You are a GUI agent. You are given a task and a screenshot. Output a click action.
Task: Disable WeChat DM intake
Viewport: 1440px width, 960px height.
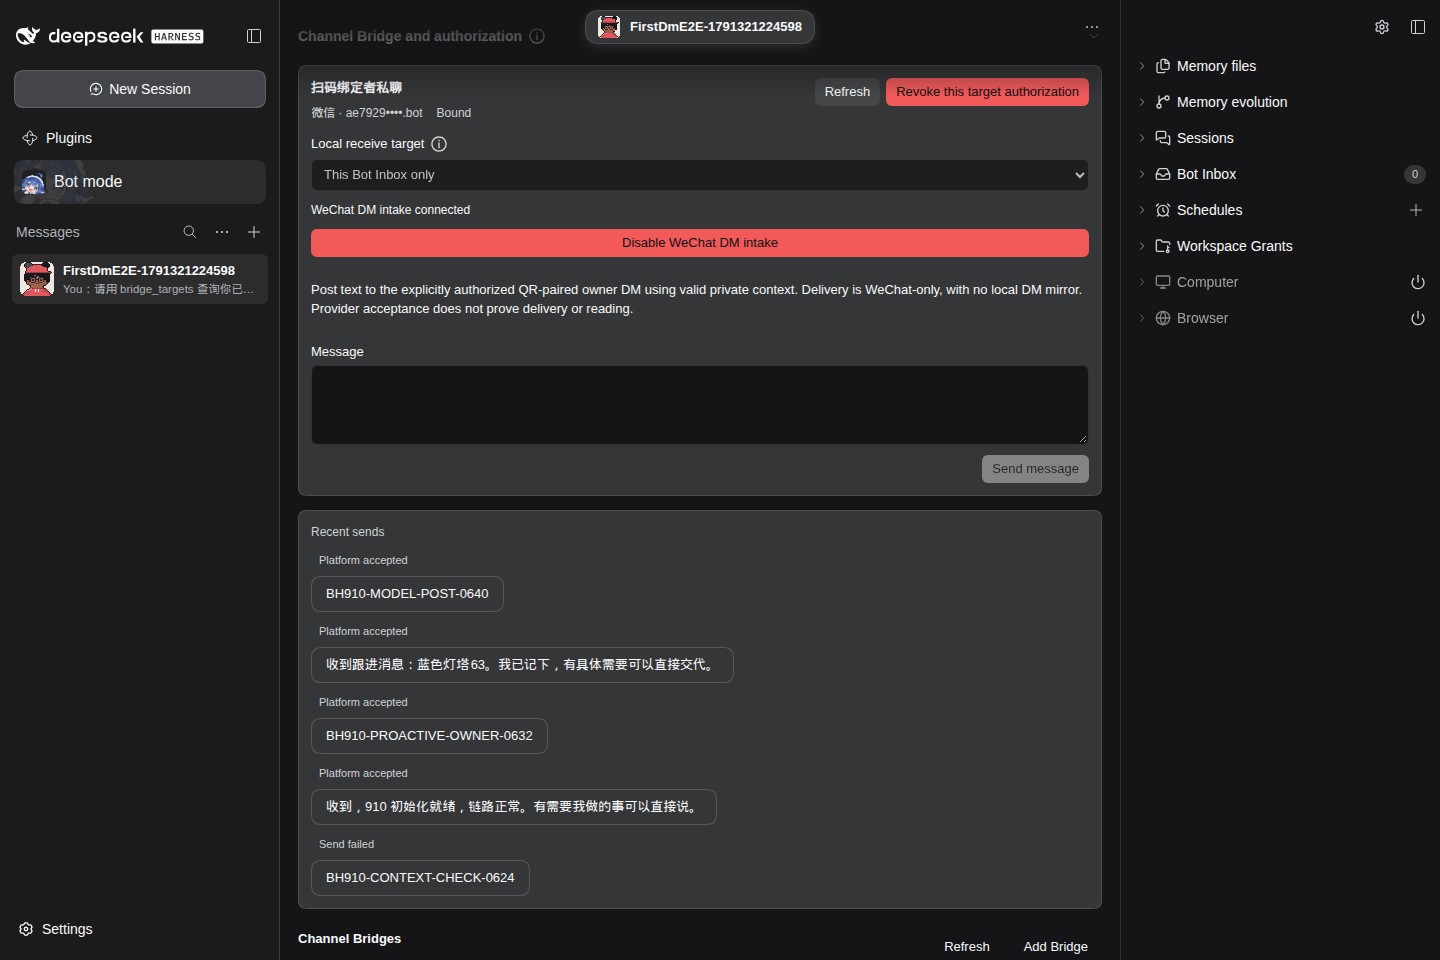700,243
